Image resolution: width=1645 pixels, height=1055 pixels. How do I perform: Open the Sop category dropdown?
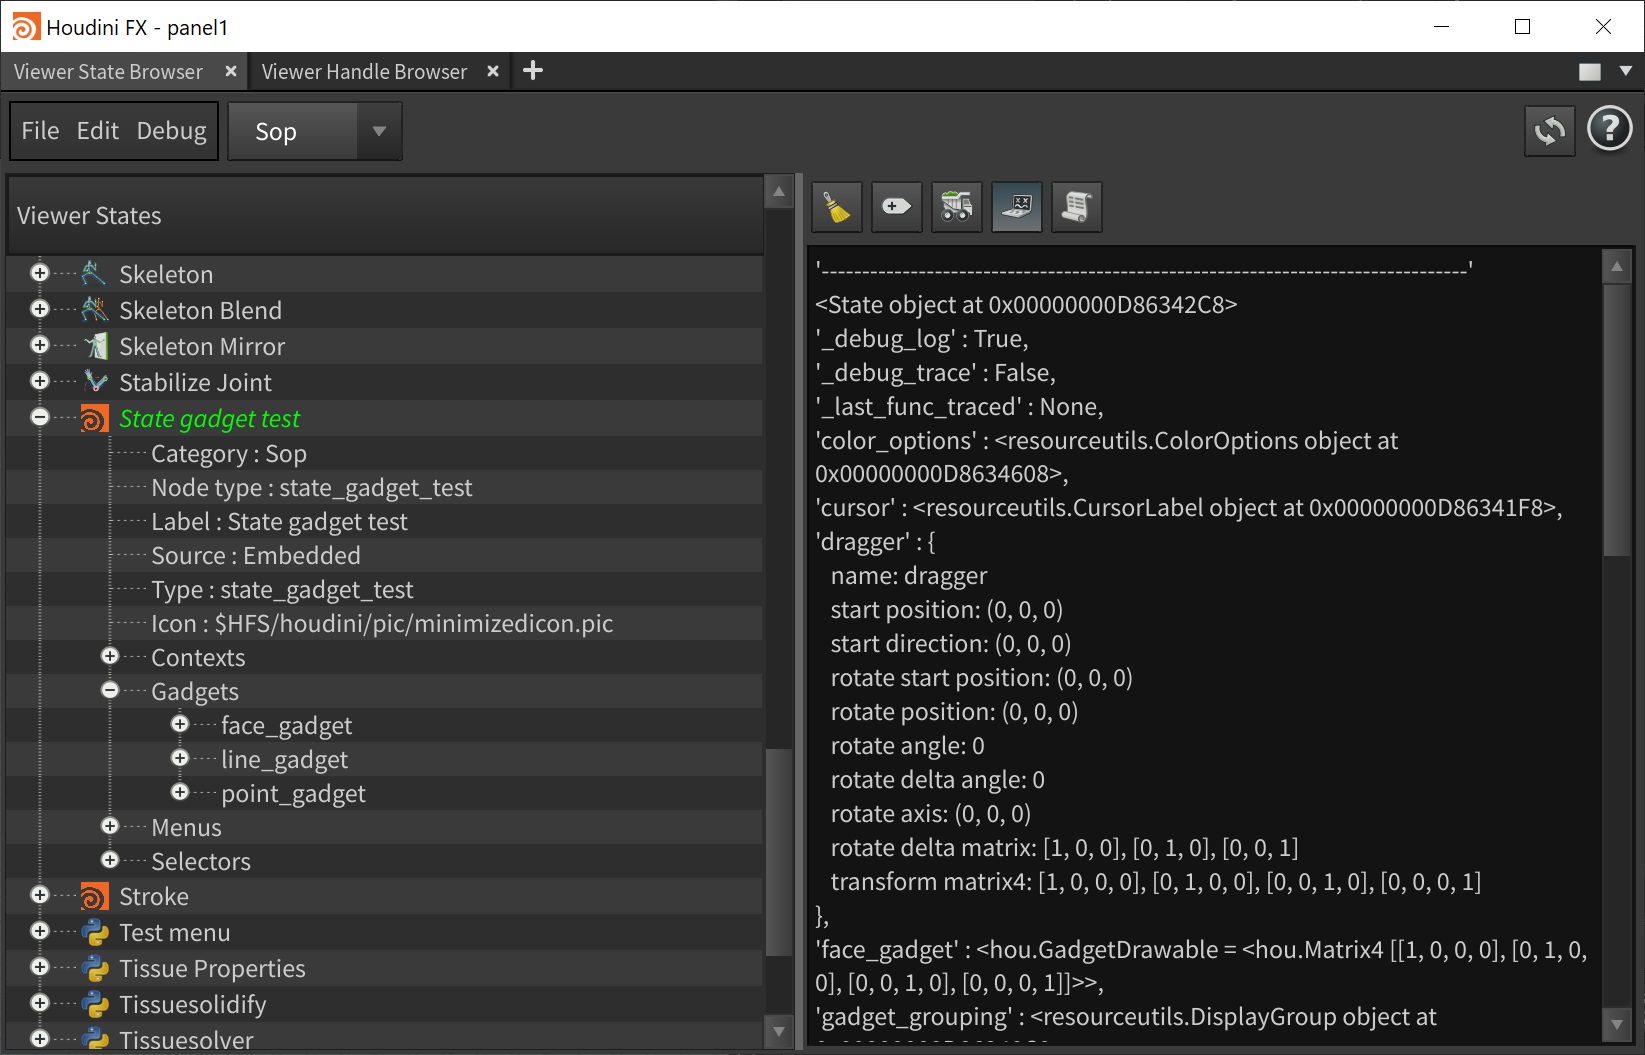tap(314, 131)
